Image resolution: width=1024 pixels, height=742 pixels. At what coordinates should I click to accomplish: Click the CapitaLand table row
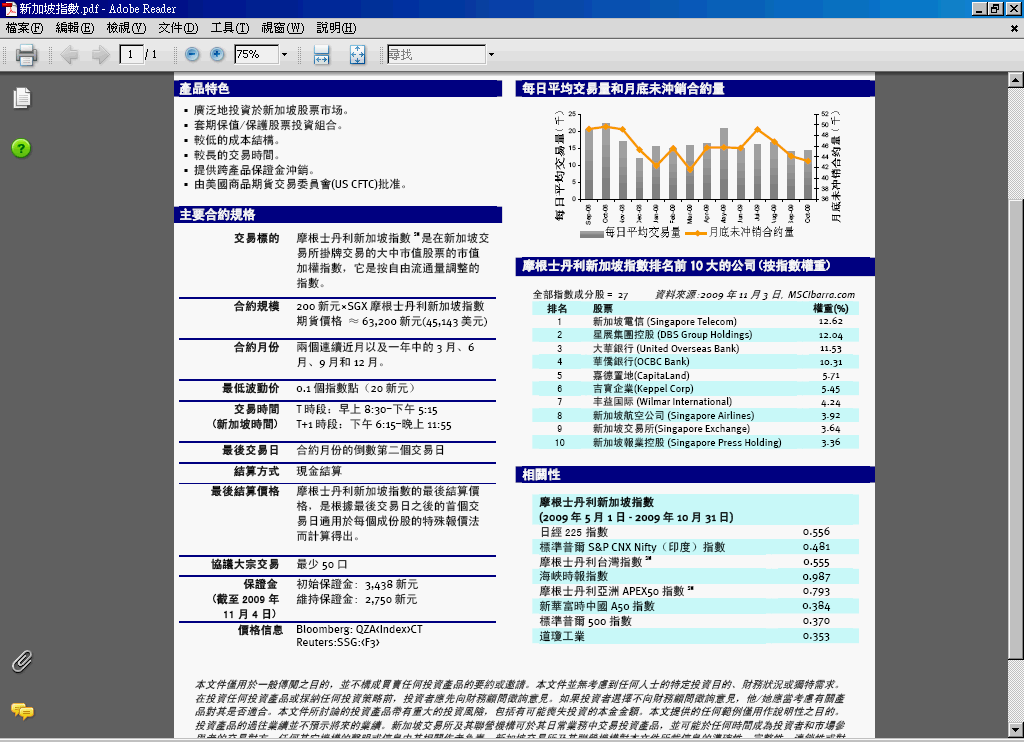click(x=696, y=376)
